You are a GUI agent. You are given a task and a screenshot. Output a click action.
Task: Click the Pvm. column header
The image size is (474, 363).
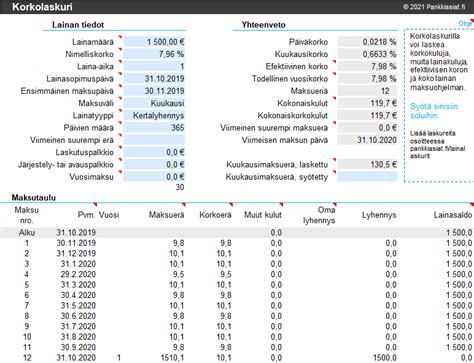coord(86,215)
